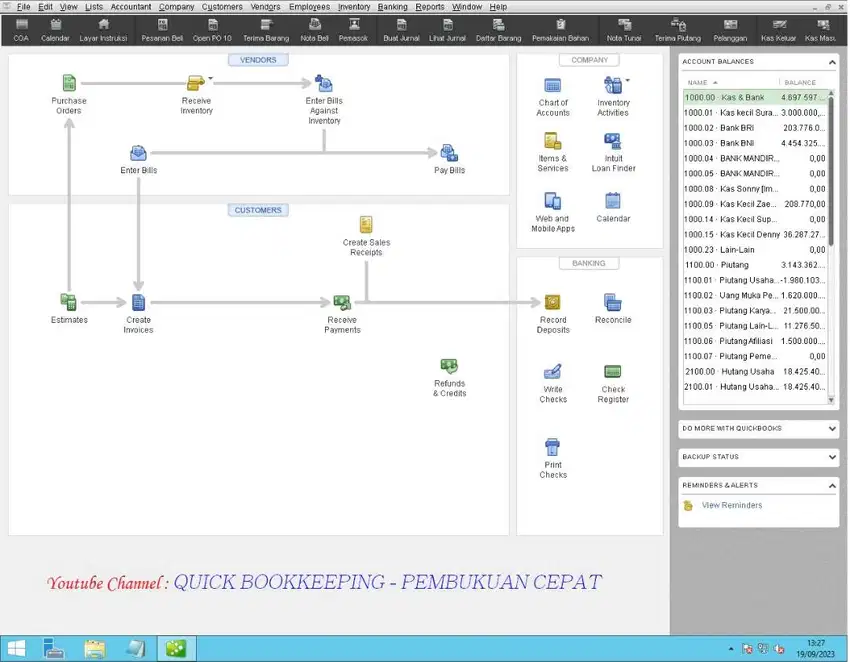
Task: Open the dropdown arrow beside Inventory Activities
Action: coord(628,80)
